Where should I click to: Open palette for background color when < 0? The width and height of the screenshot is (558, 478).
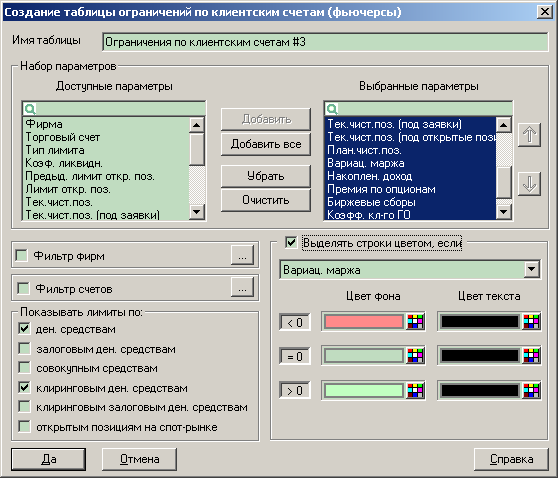[x=415, y=322]
